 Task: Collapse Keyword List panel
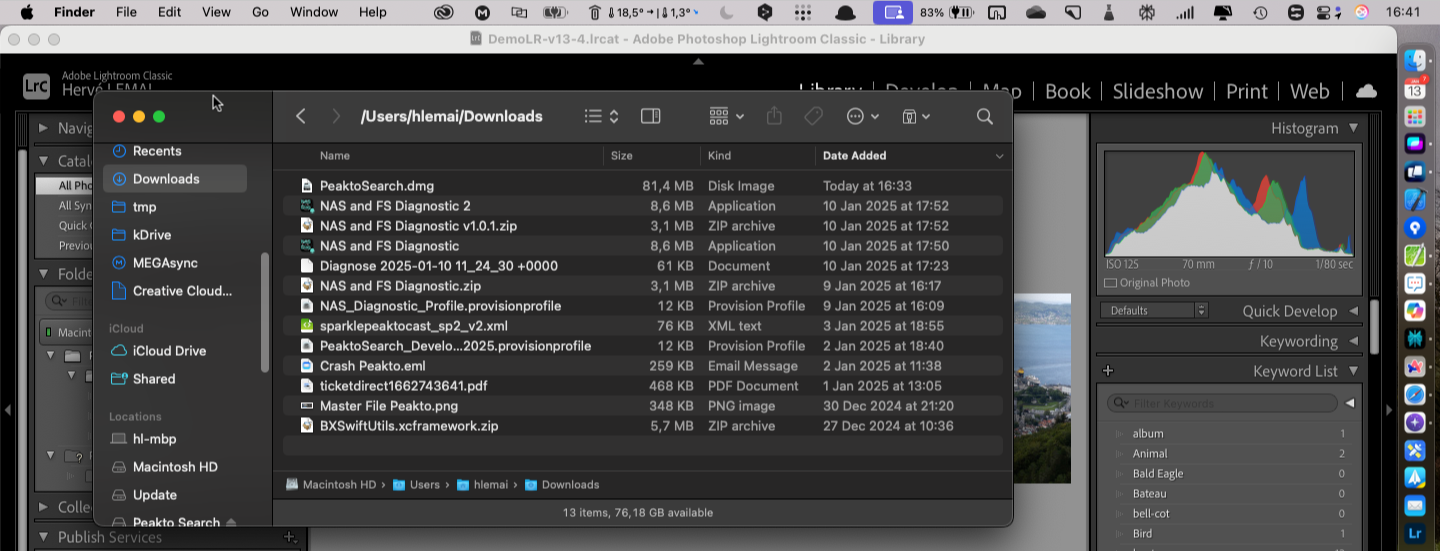(x=1353, y=371)
